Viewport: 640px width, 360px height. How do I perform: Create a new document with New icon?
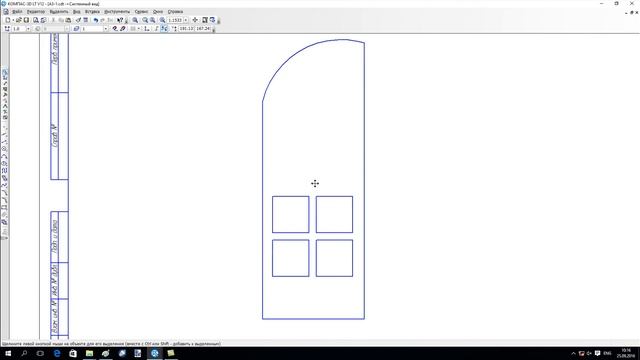8,20
